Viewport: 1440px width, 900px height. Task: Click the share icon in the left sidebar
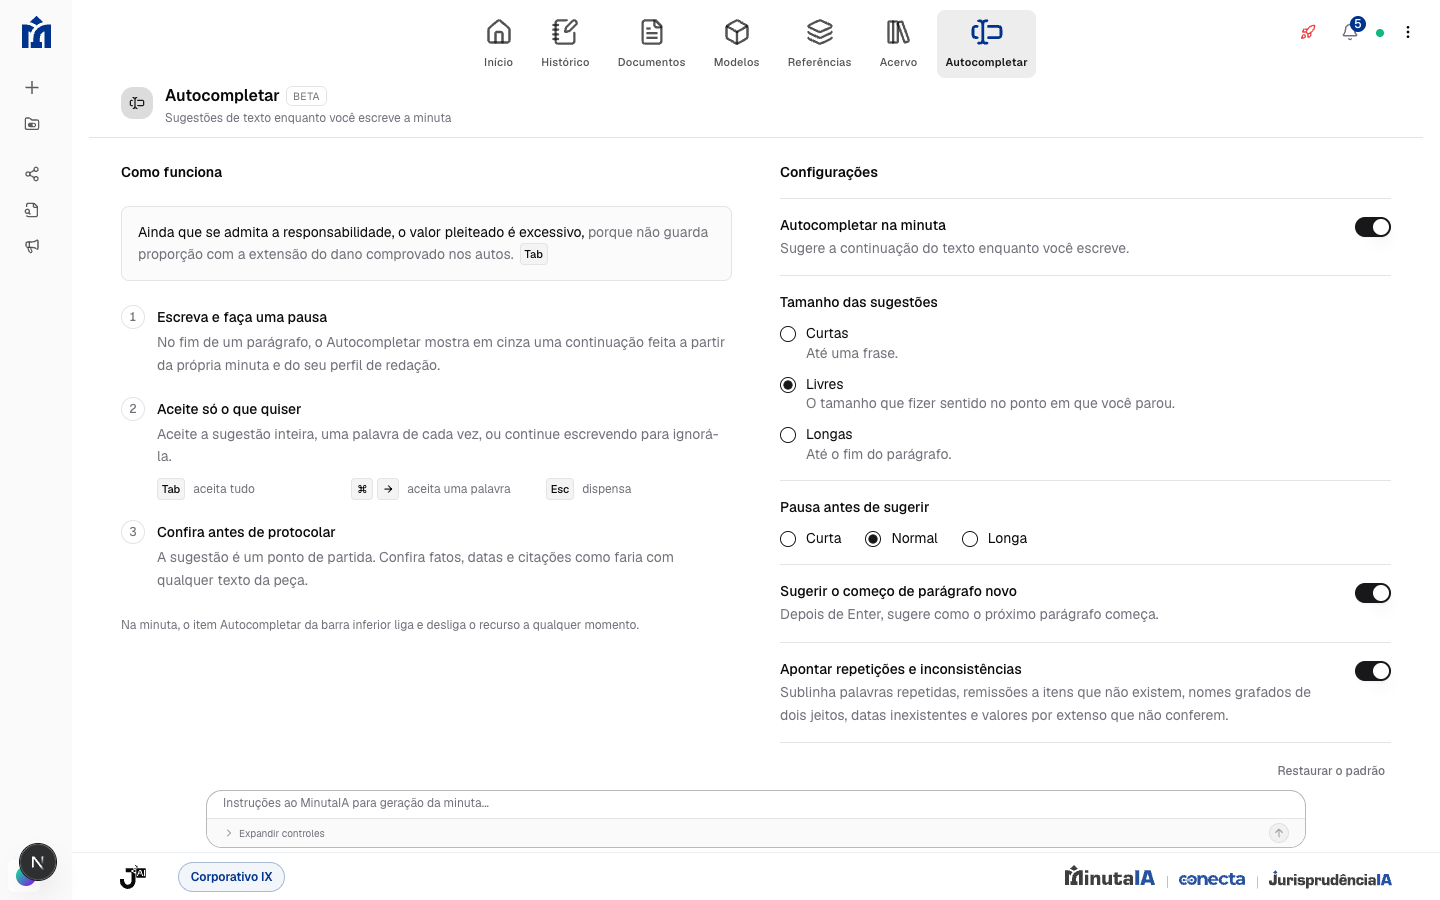point(32,174)
